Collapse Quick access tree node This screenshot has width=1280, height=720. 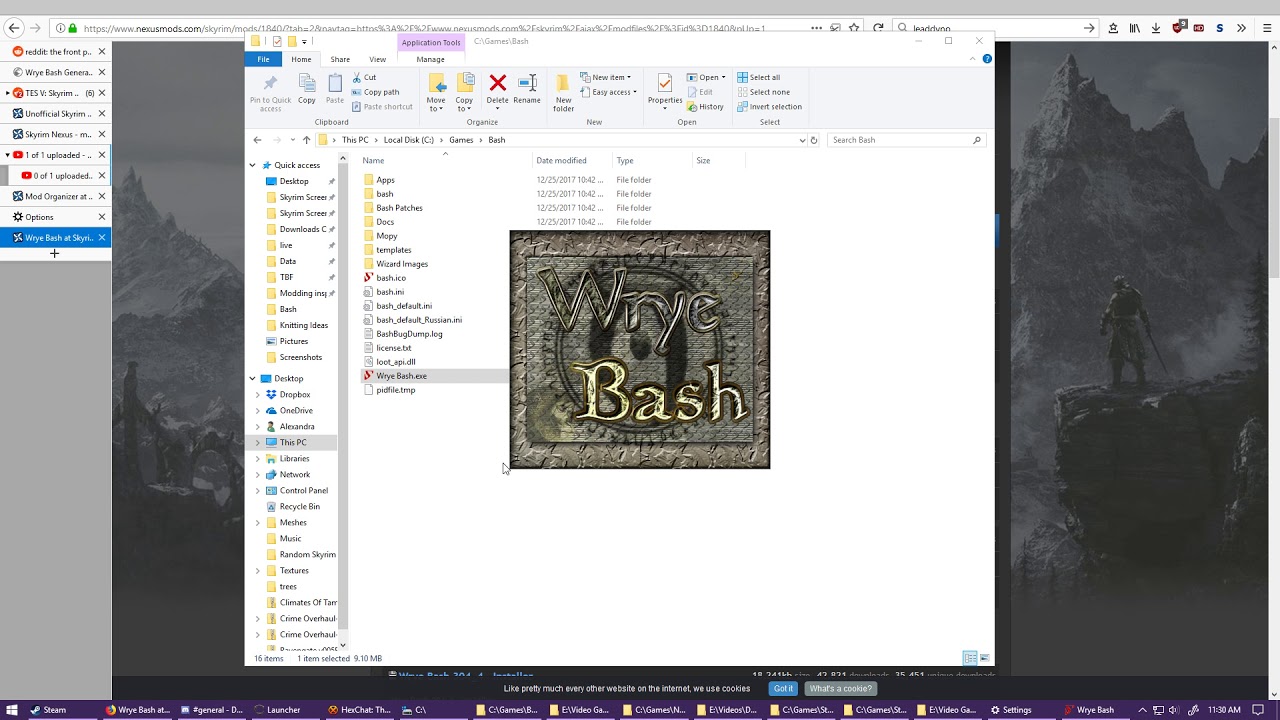(x=253, y=165)
